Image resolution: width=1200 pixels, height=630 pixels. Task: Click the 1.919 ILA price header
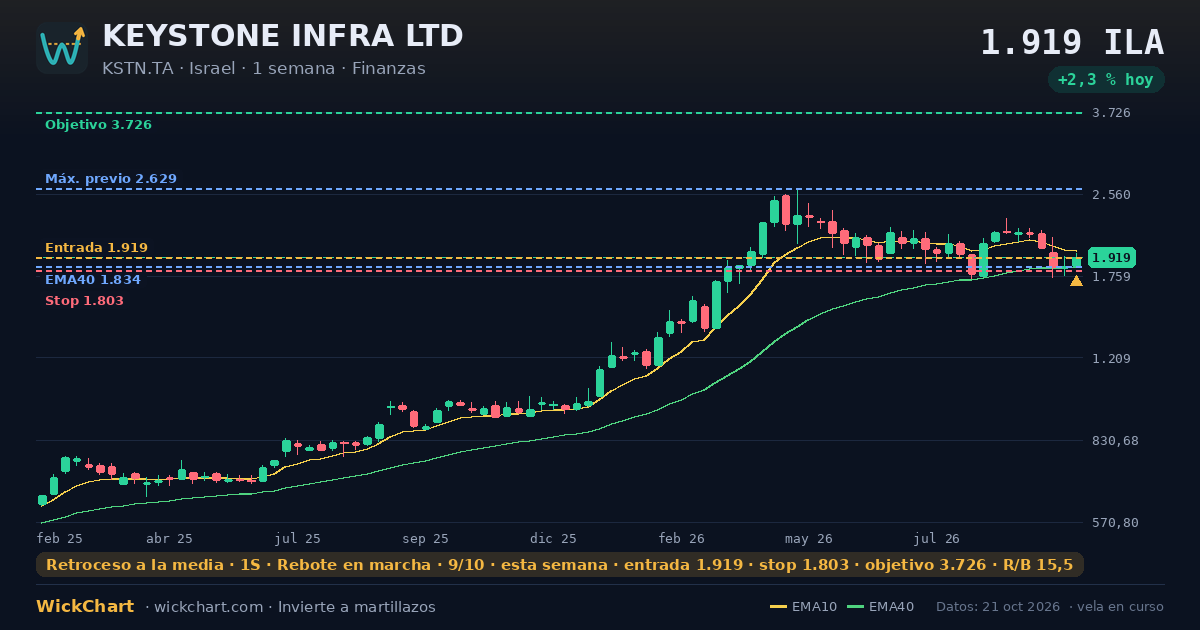[1072, 43]
